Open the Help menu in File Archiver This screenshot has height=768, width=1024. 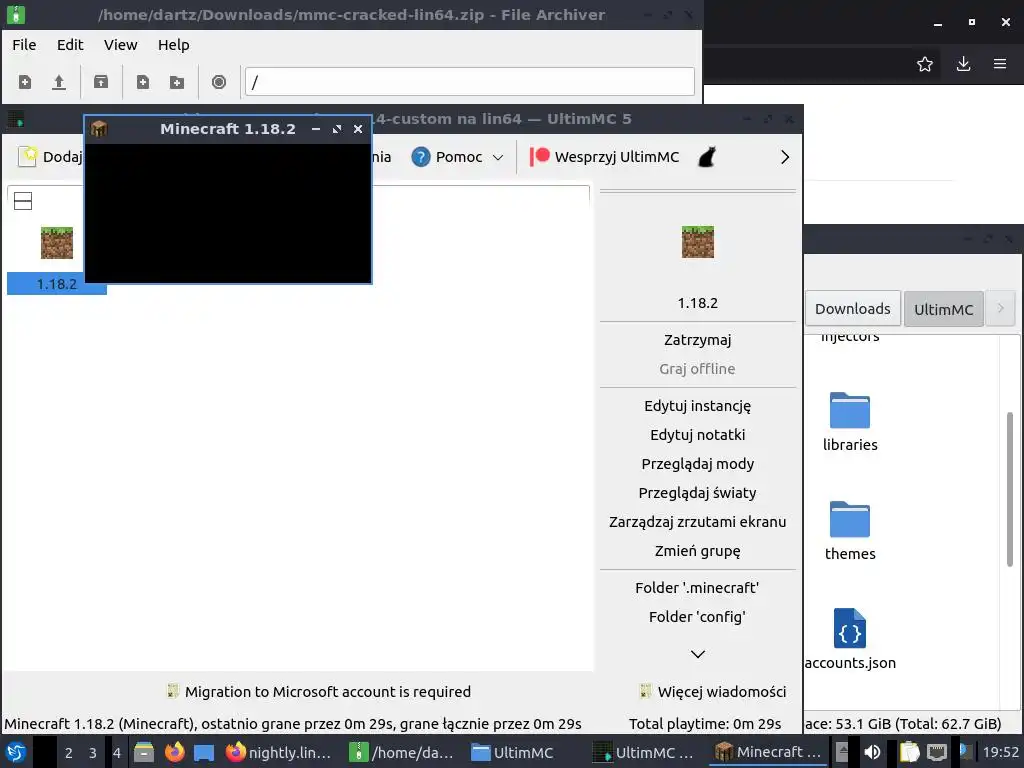pos(174,45)
